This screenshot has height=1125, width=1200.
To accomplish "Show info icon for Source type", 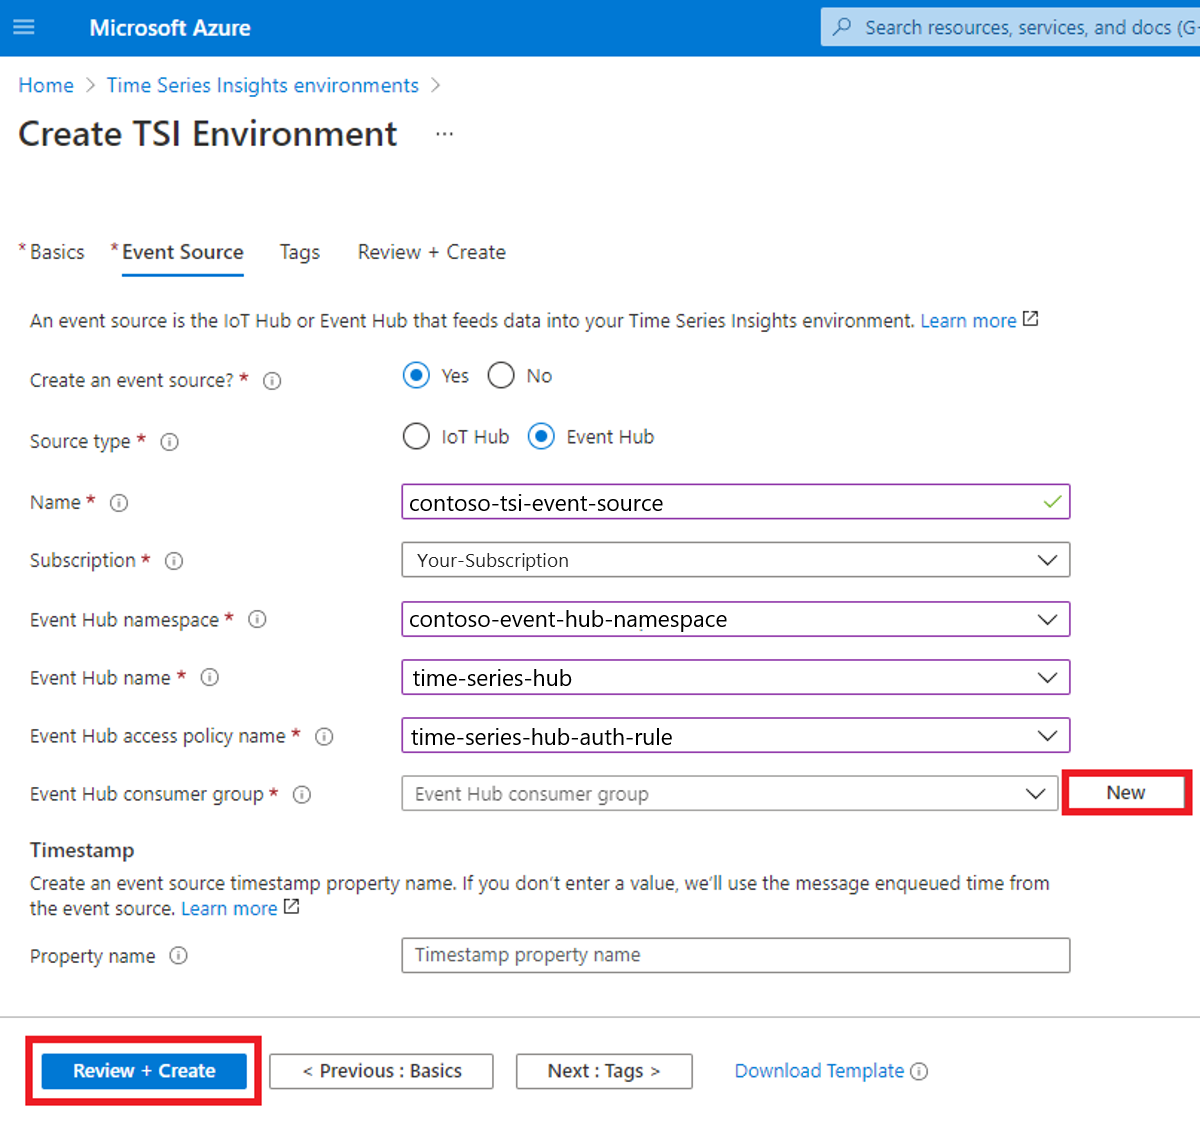I will click(x=170, y=442).
